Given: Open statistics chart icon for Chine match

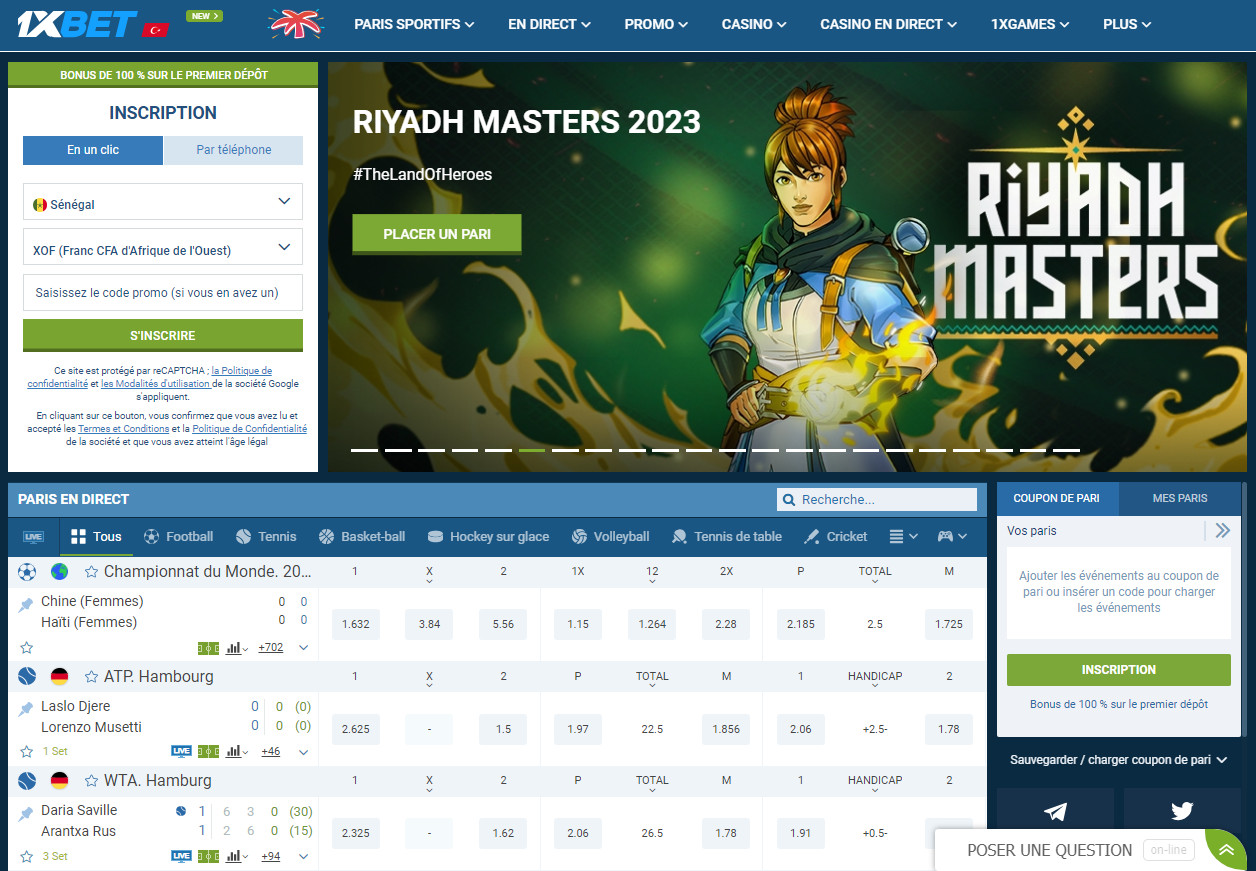Looking at the screenshot, I should tap(237, 648).
